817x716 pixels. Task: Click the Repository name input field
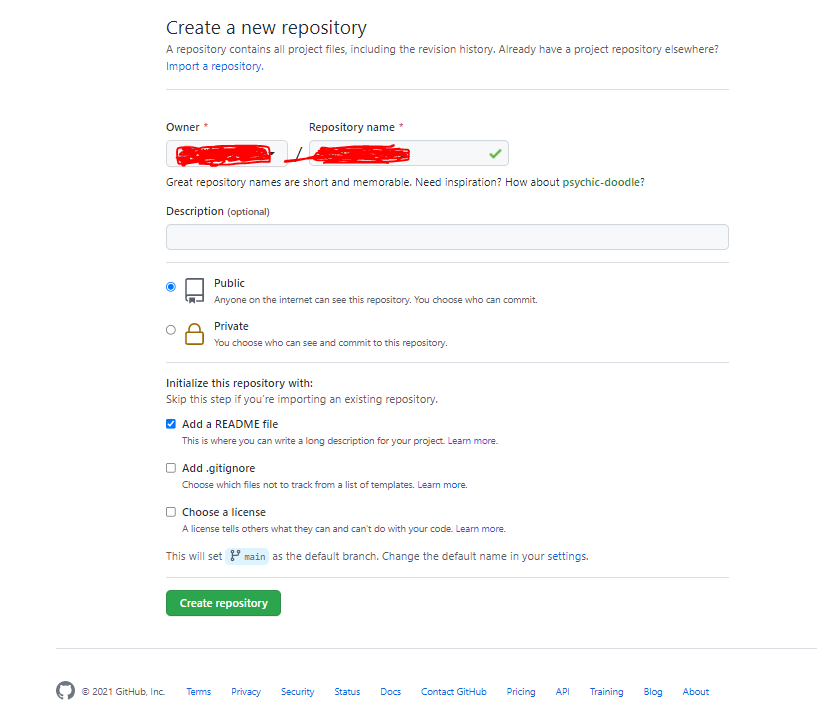[x=408, y=153]
